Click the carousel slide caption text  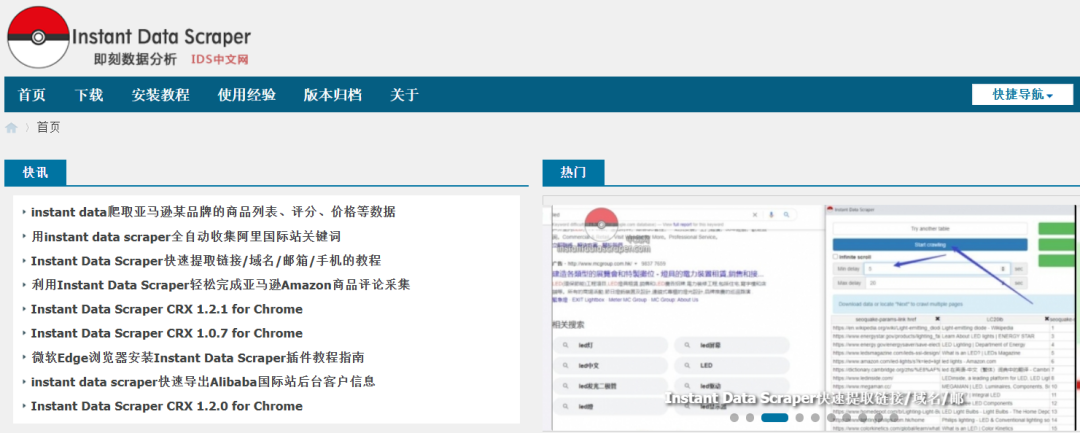pyautogui.click(x=815, y=399)
